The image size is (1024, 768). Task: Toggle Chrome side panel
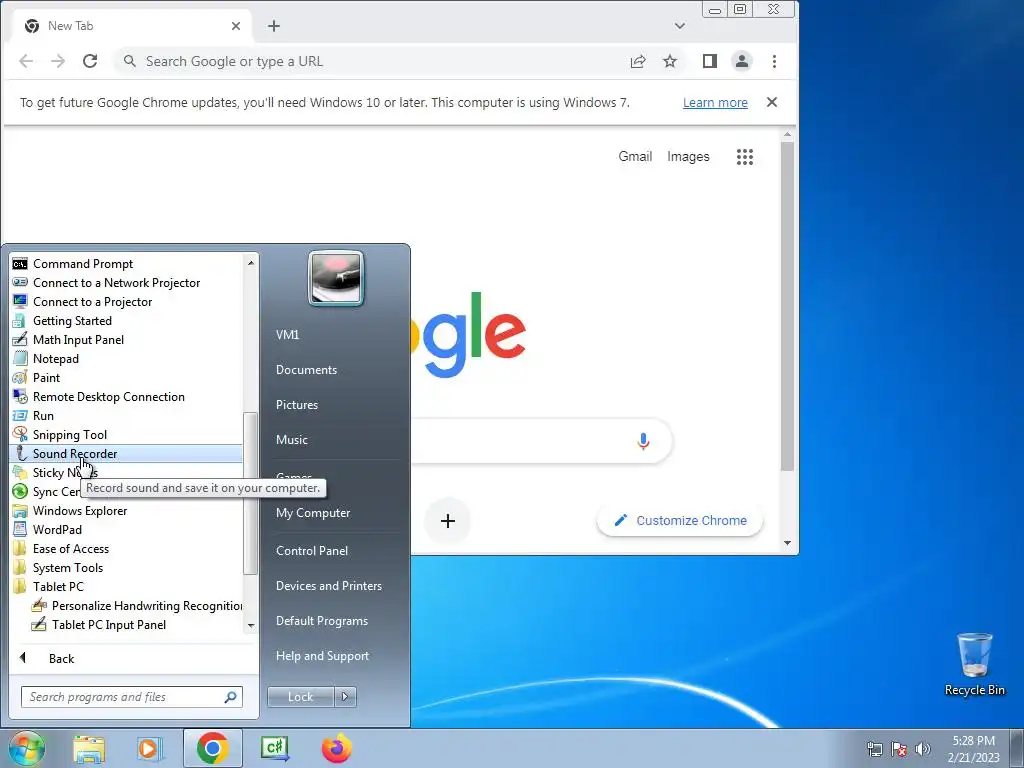click(x=710, y=61)
